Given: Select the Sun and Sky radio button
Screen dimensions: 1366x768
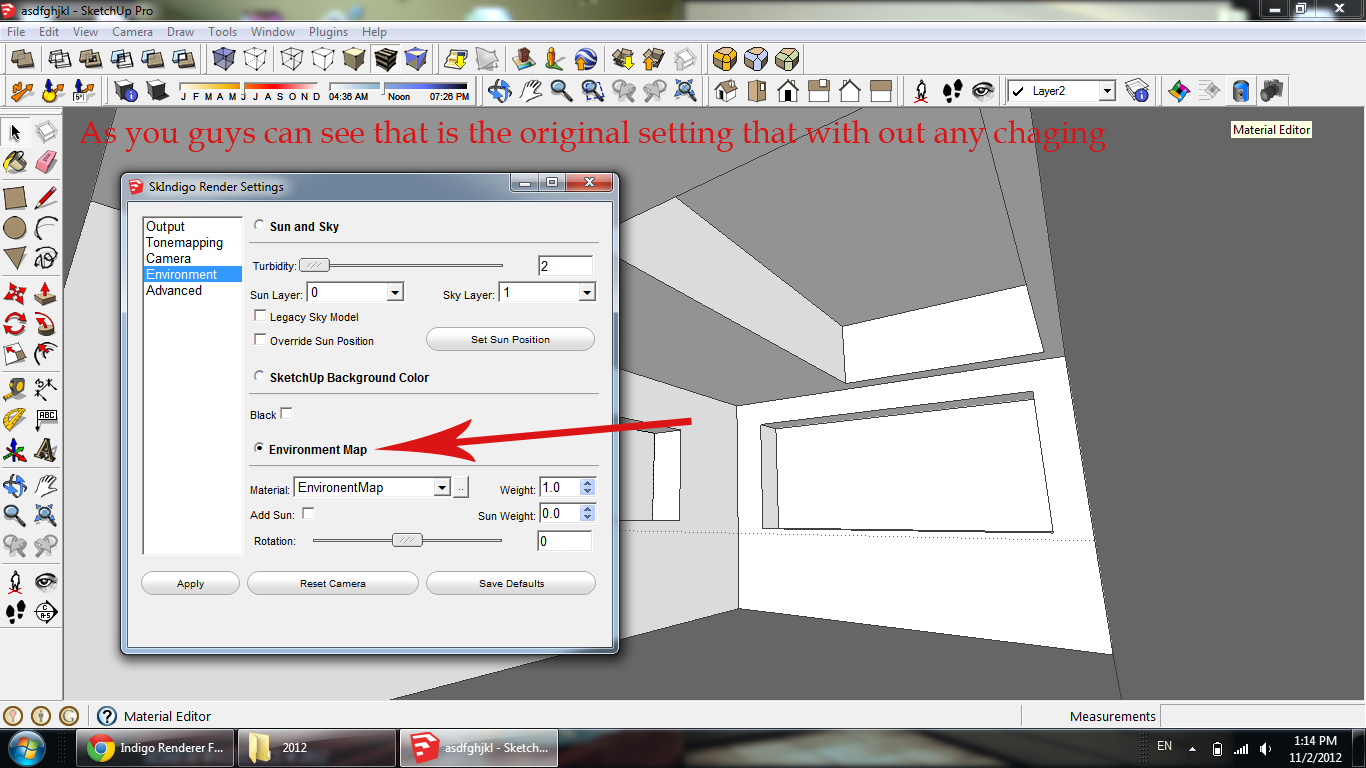Looking at the screenshot, I should tap(260, 226).
